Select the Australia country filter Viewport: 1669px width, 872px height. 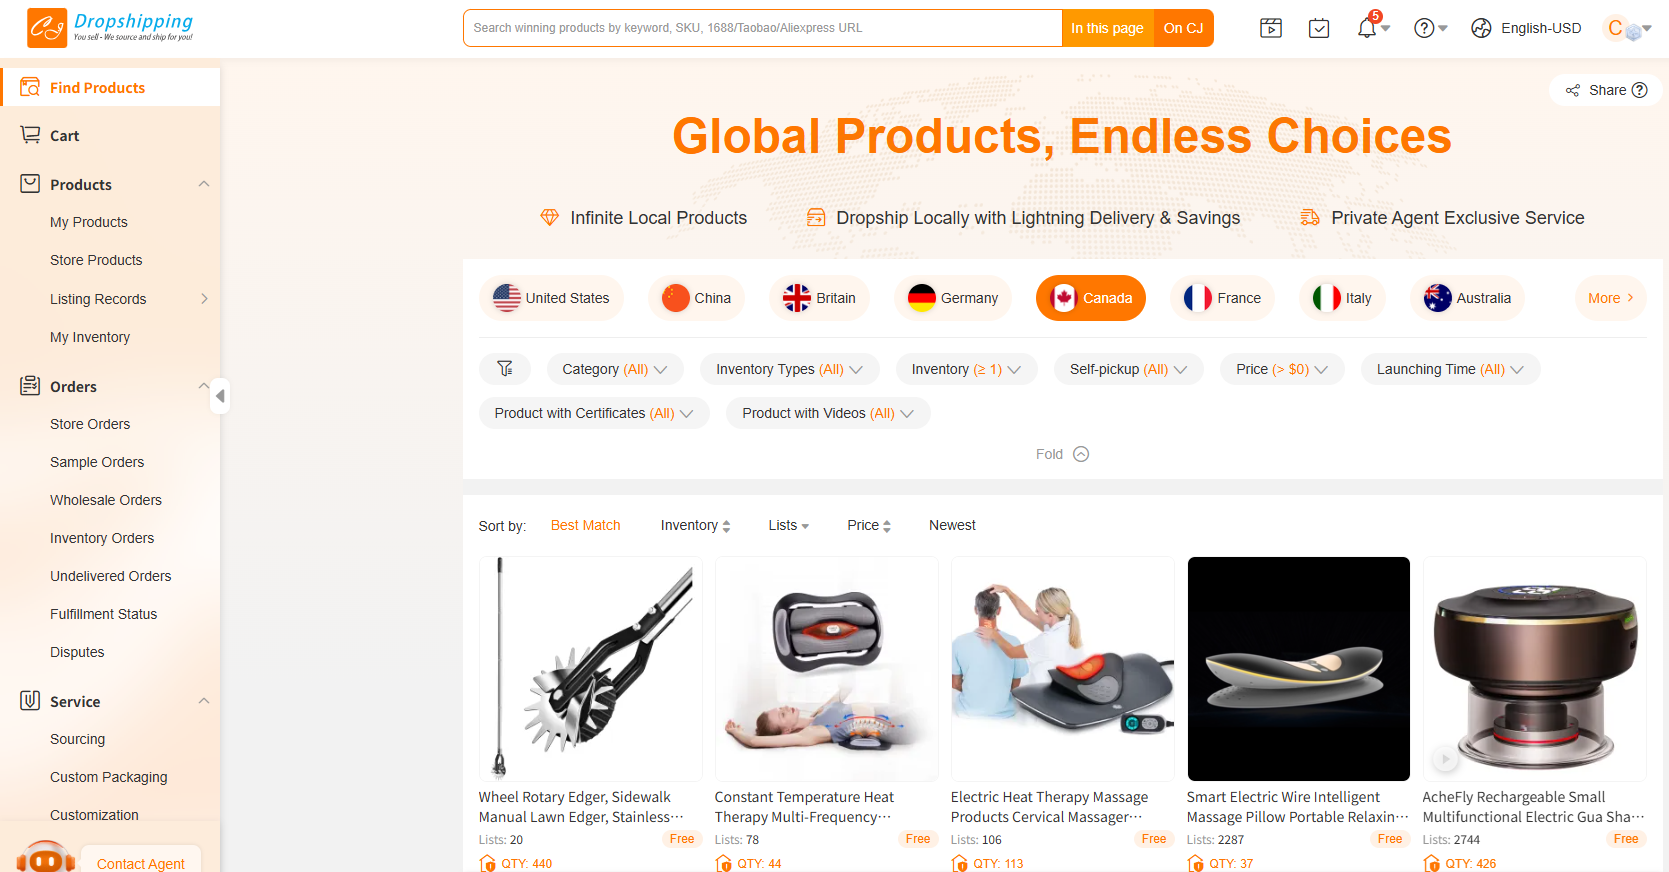(1467, 298)
